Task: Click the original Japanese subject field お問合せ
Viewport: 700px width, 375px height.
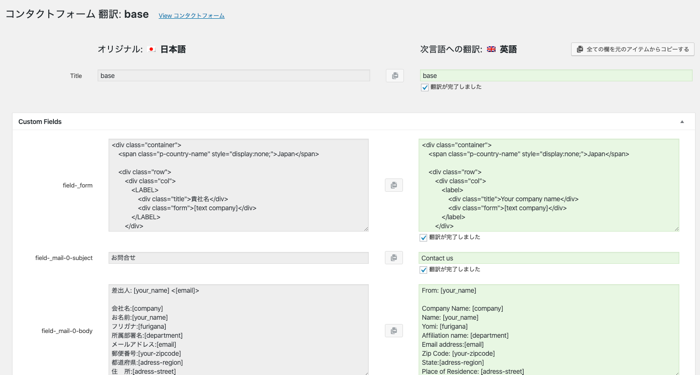Action: point(238,258)
